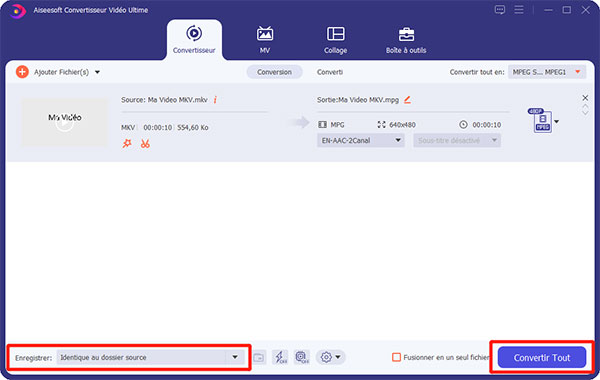Check Fusionner en un seul fichier
The width and height of the screenshot is (600, 380).
click(x=396, y=357)
